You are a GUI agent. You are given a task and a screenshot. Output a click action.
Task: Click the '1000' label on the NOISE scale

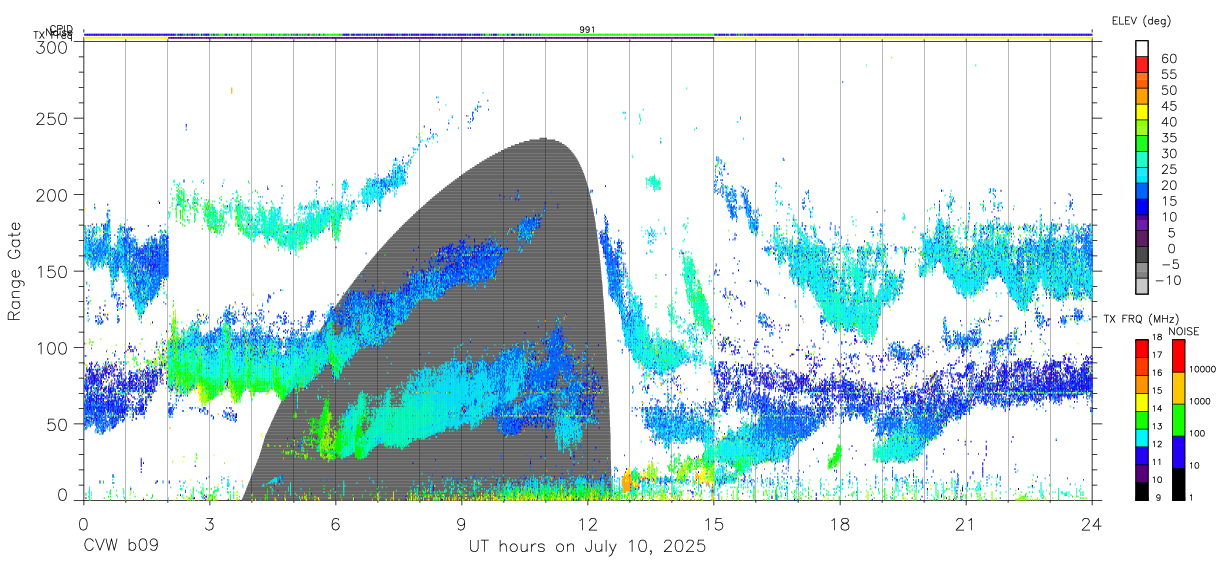tap(1199, 401)
